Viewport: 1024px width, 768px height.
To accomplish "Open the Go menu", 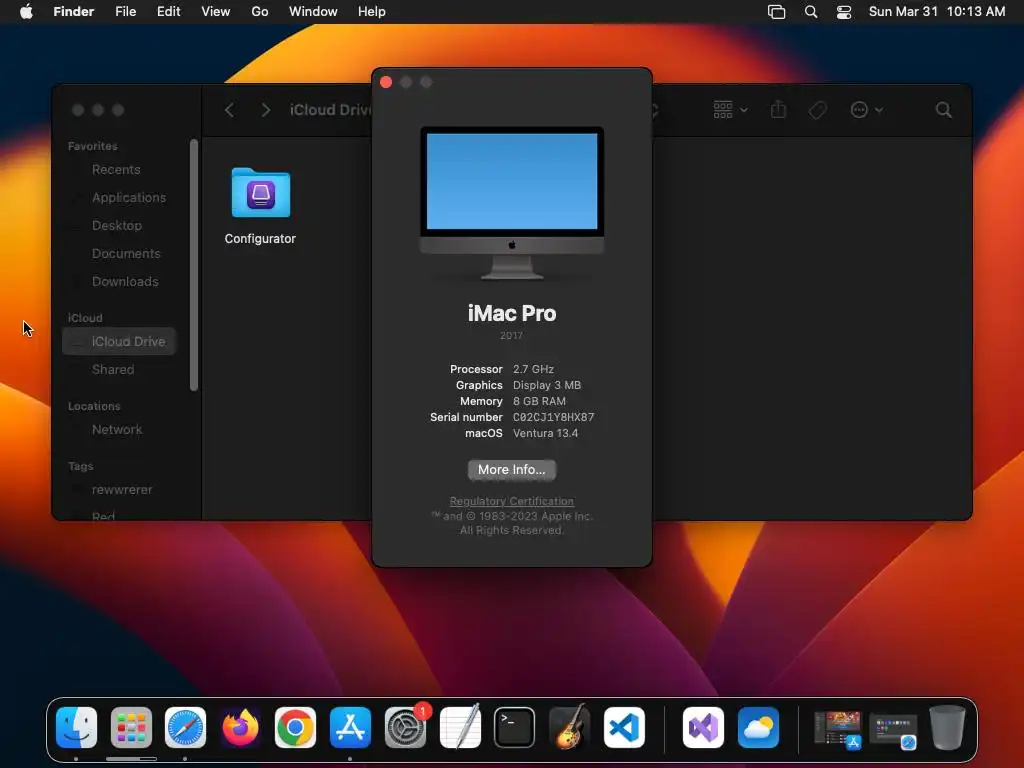I will [x=260, y=12].
